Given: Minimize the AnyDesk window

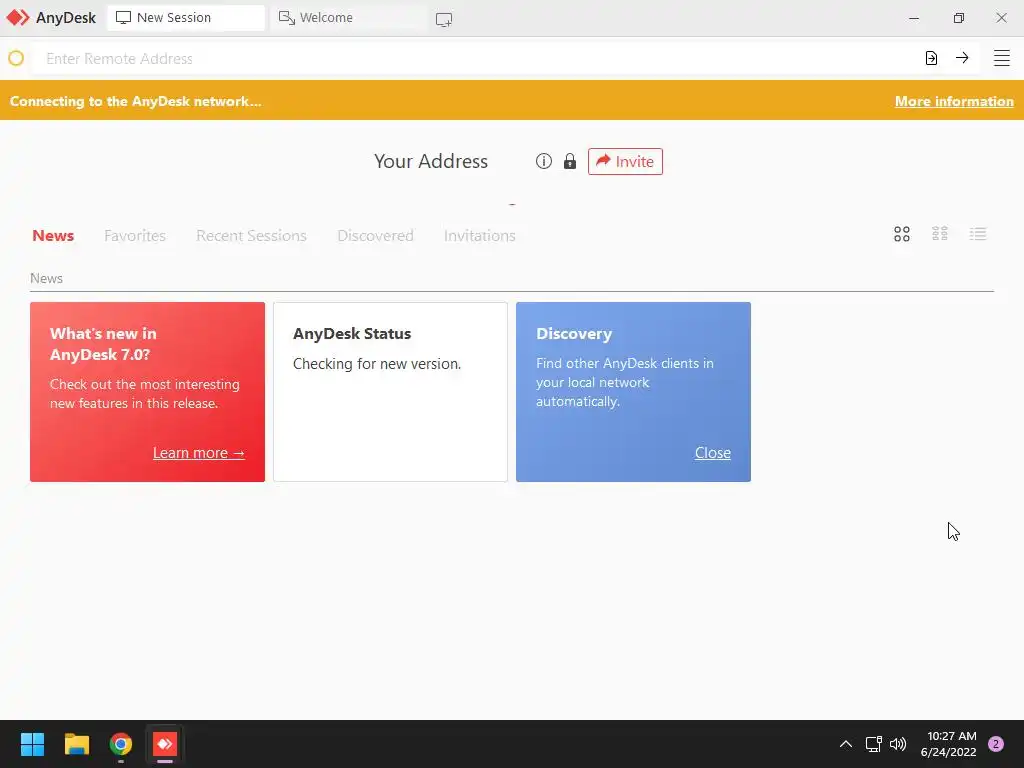Looking at the screenshot, I should coord(914,18).
